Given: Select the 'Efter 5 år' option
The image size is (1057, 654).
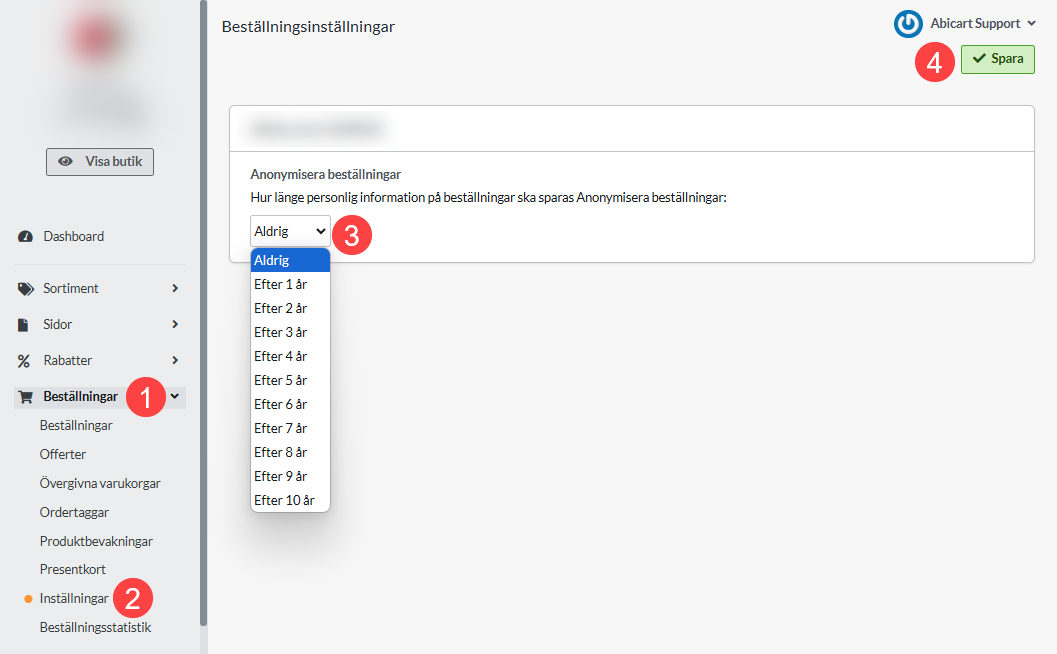Looking at the screenshot, I should [280, 380].
